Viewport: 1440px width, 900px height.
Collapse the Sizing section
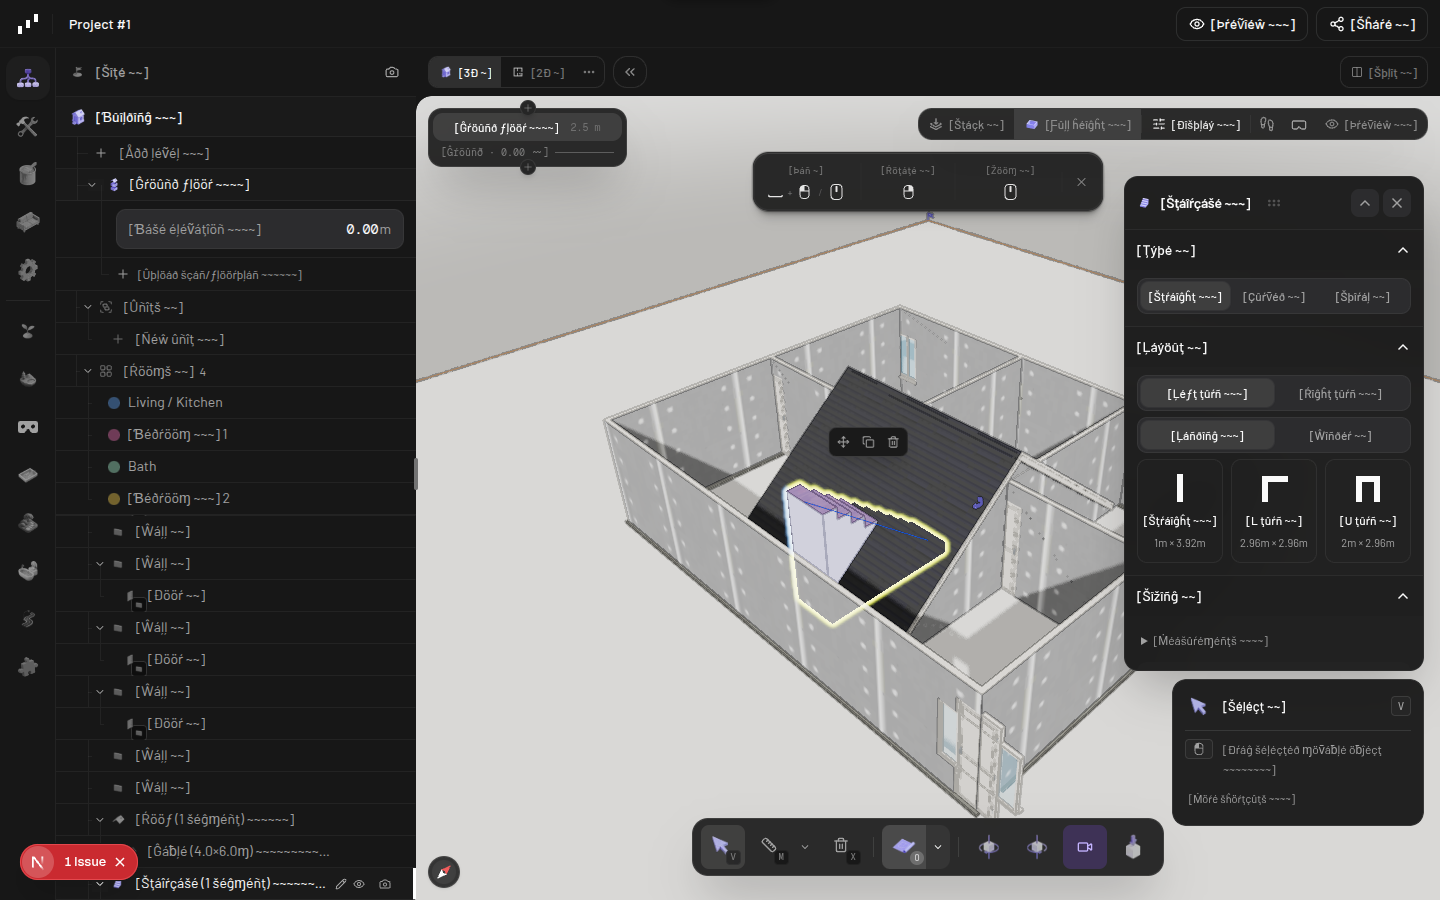(1403, 597)
